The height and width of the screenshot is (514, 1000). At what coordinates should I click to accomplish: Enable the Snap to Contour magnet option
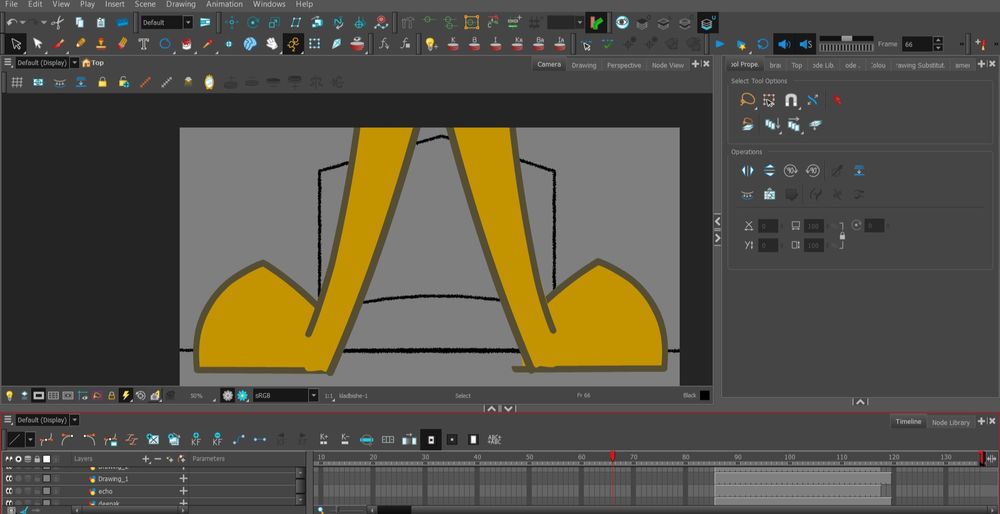(791, 100)
